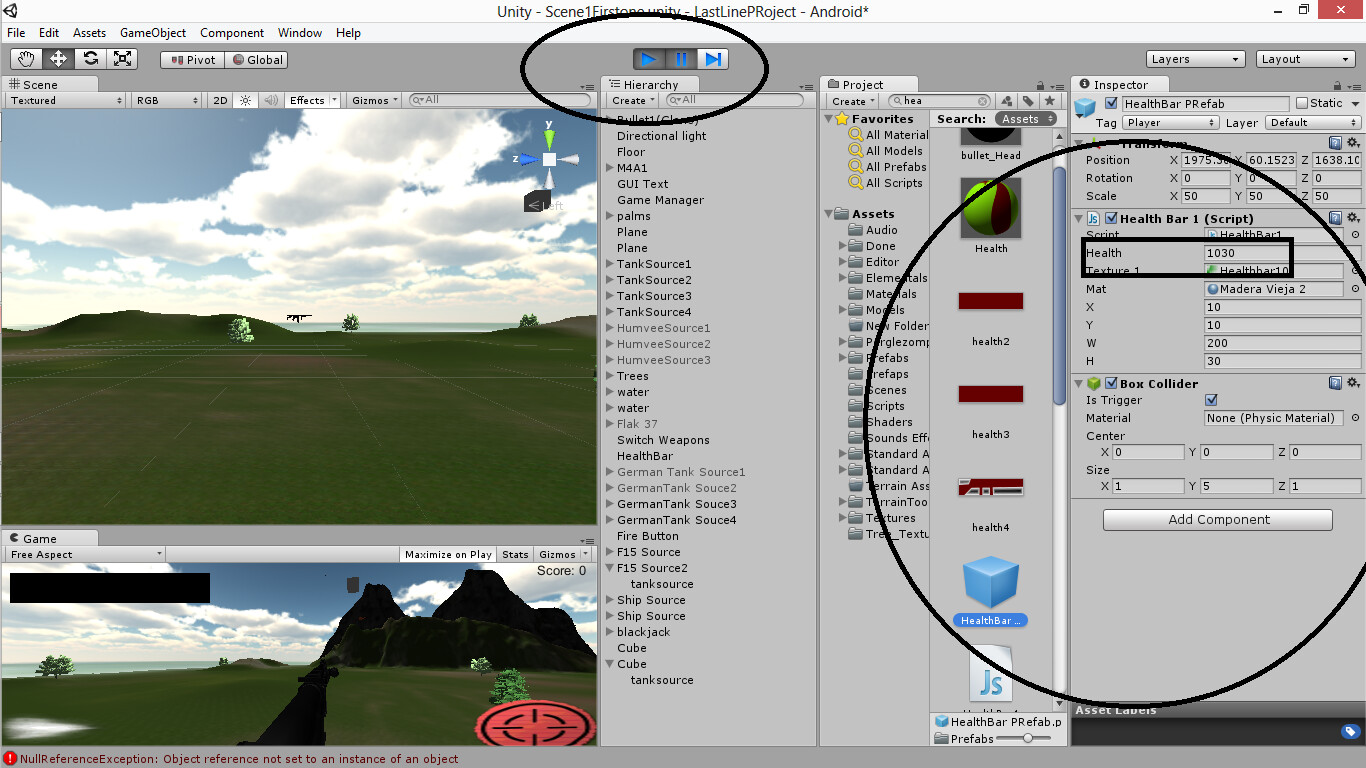1366x768 pixels.
Task: Click the Add Component button
Action: [x=1217, y=519]
